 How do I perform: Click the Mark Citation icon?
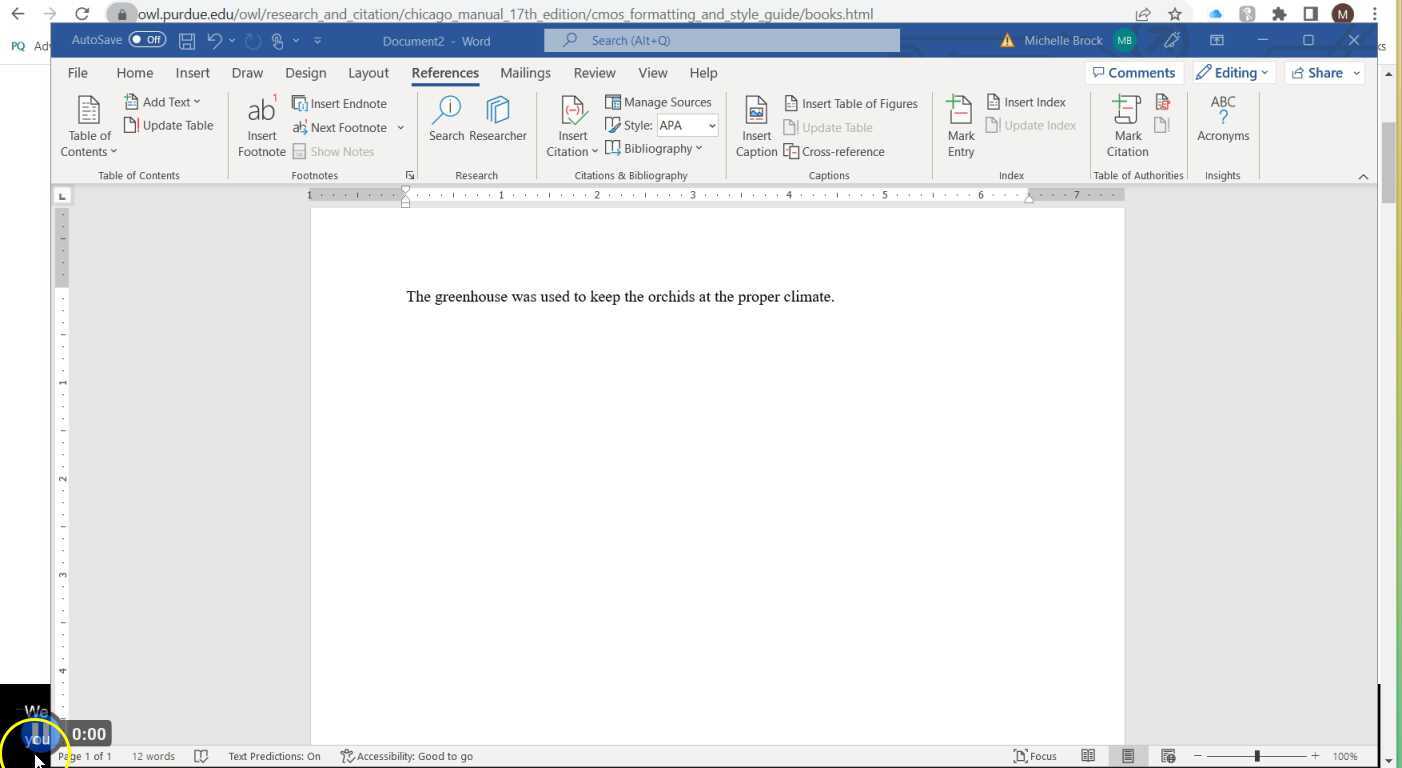[x=1127, y=124]
